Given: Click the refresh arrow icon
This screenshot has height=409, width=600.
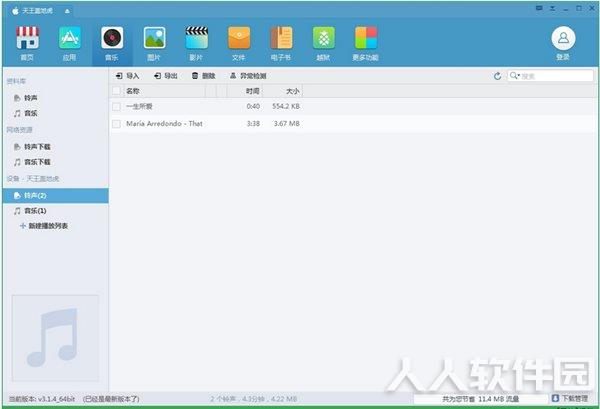Looking at the screenshot, I should [497, 76].
